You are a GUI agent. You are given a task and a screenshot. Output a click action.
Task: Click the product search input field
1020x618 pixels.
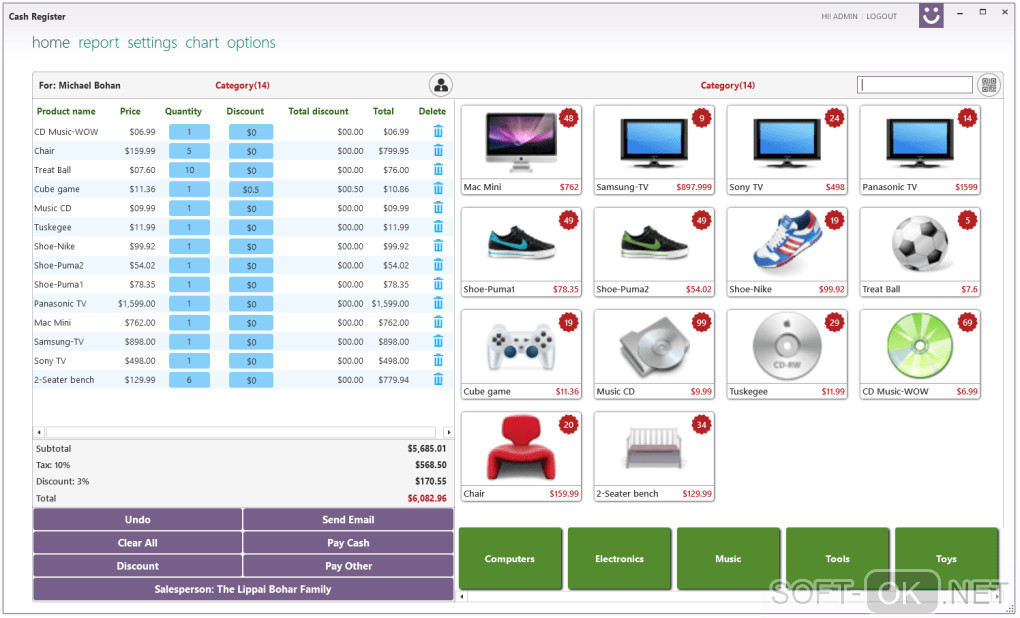915,85
